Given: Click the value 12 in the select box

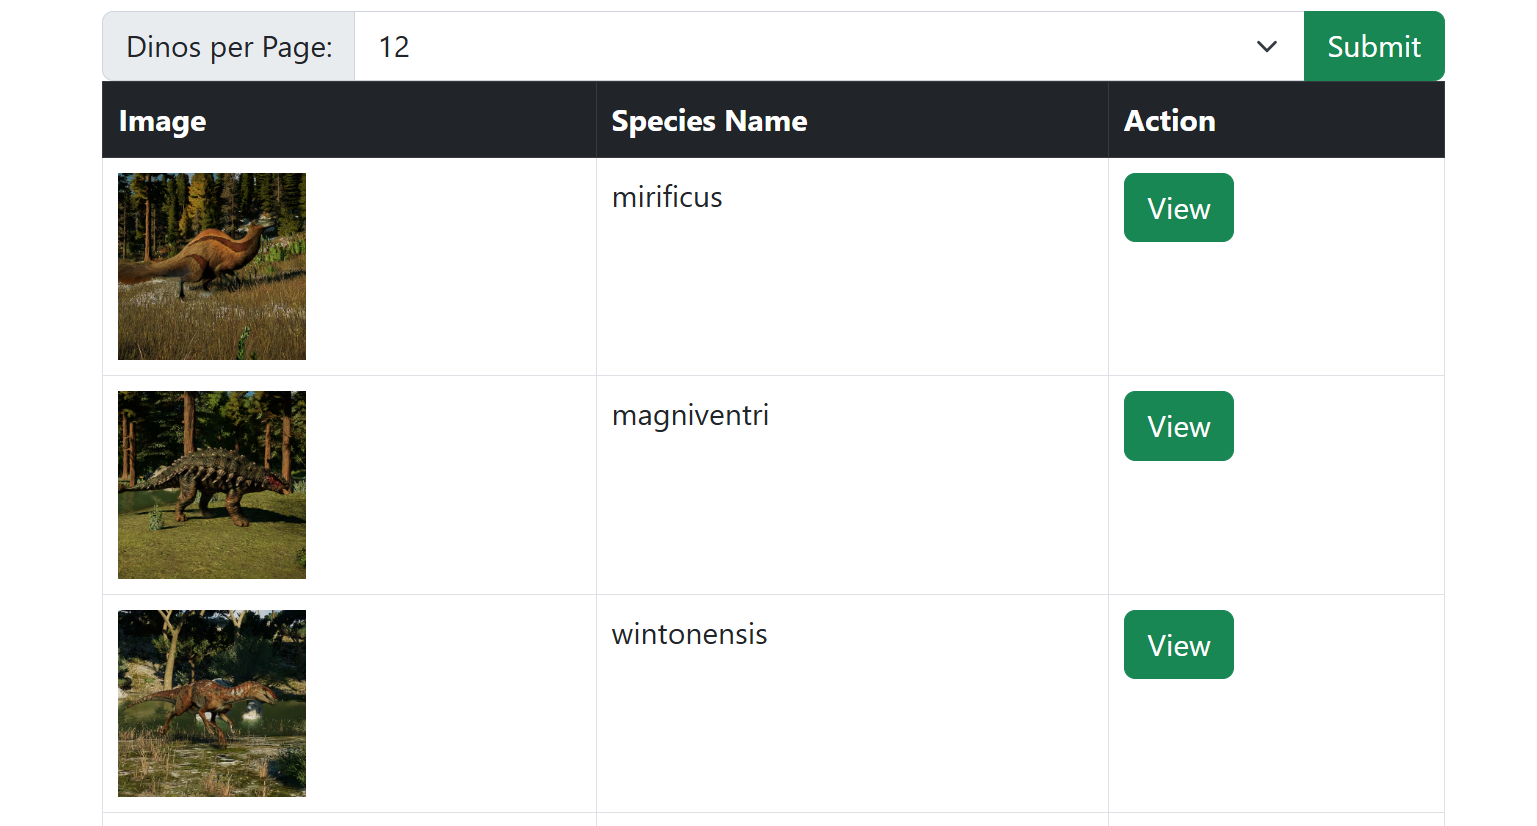Looking at the screenshot, I should tap(394, 47).
